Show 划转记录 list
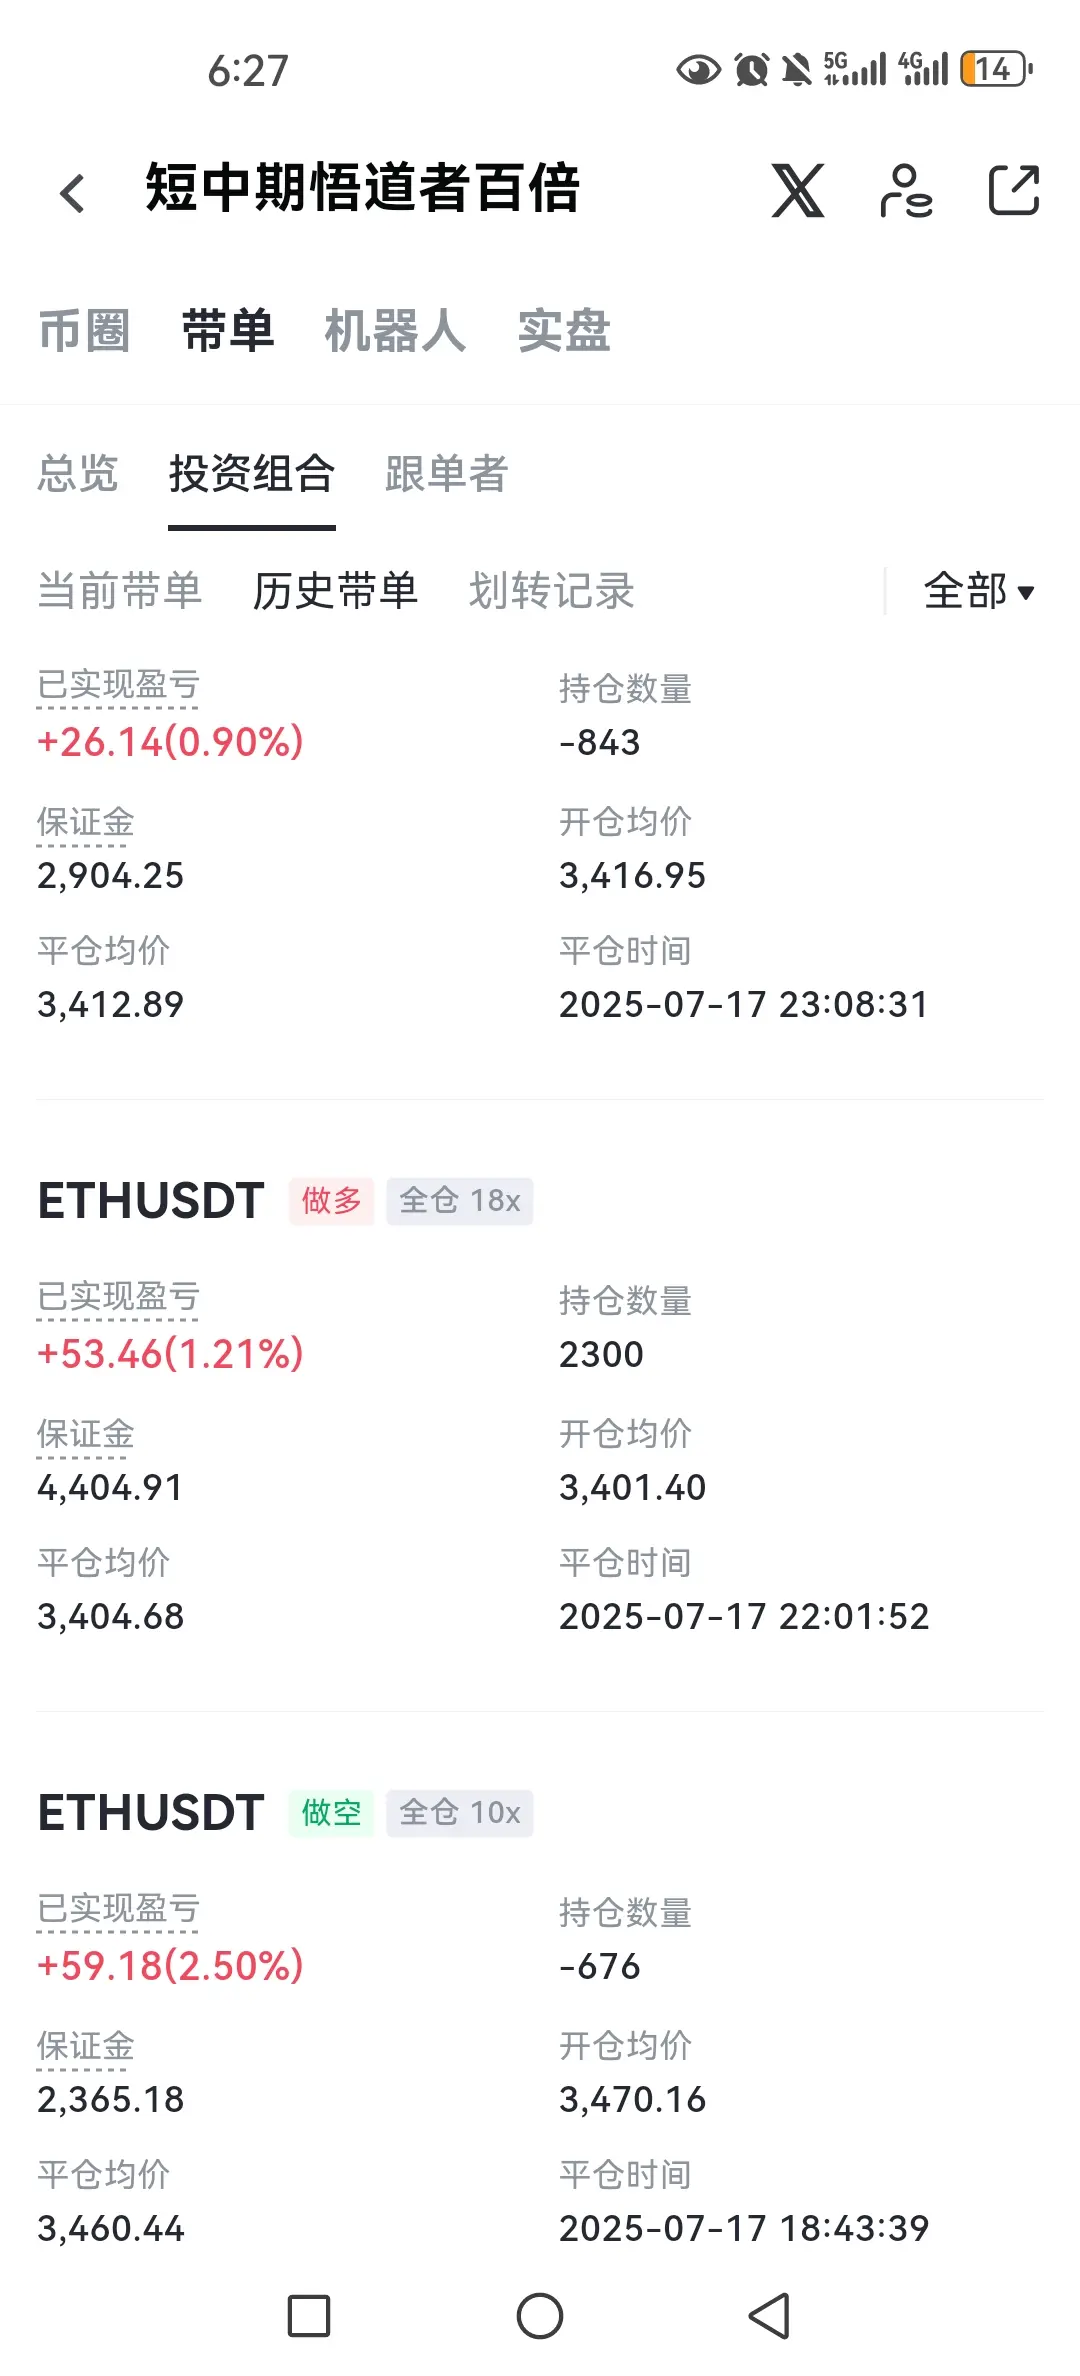This screenshot has width=1080, height=2376. click(552, 591)
